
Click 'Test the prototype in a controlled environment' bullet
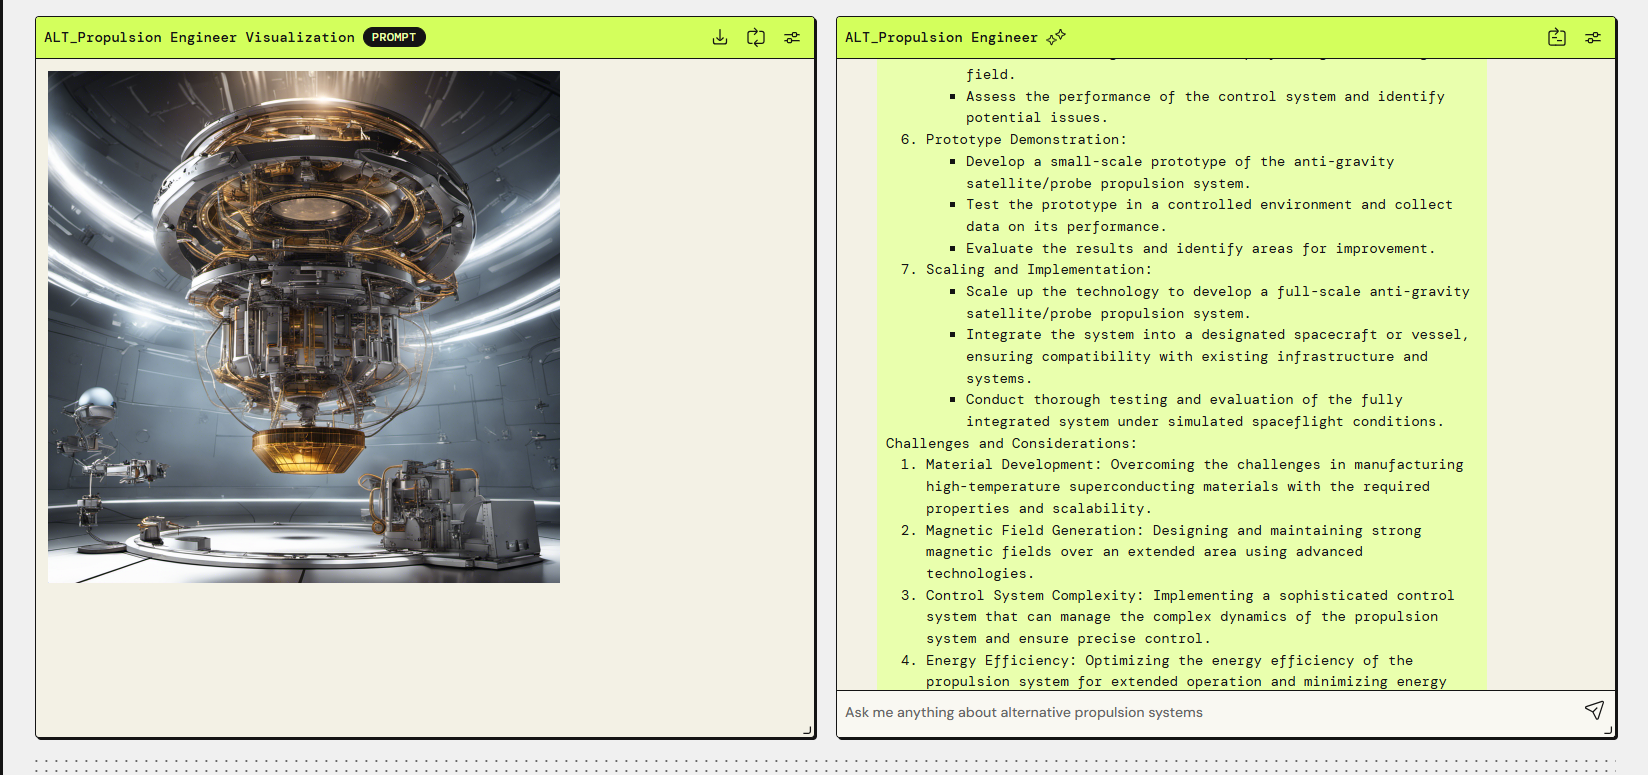(1209, 215)
